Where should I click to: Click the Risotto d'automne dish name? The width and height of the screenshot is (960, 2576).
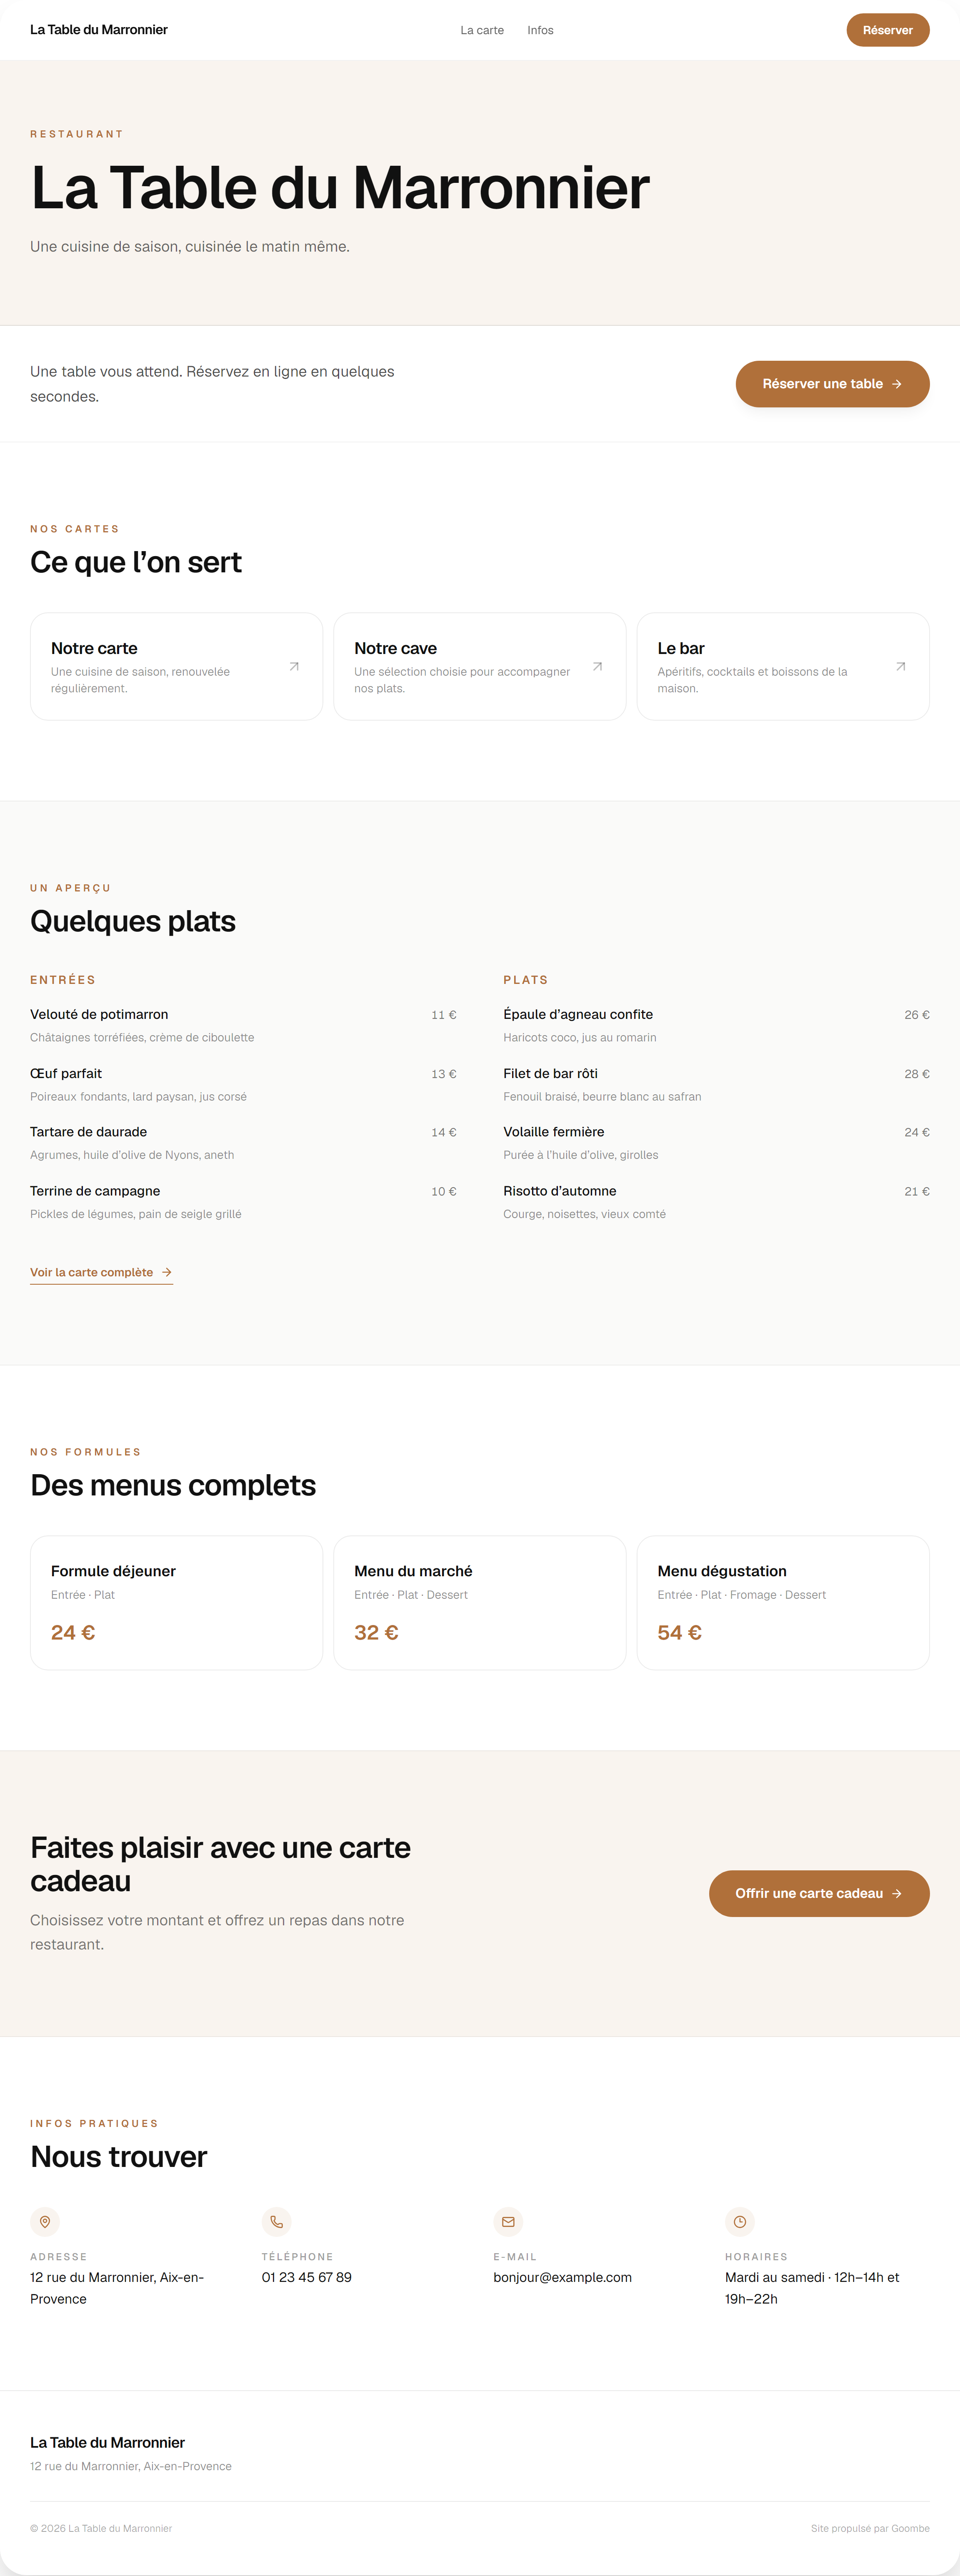point(560,1191)
